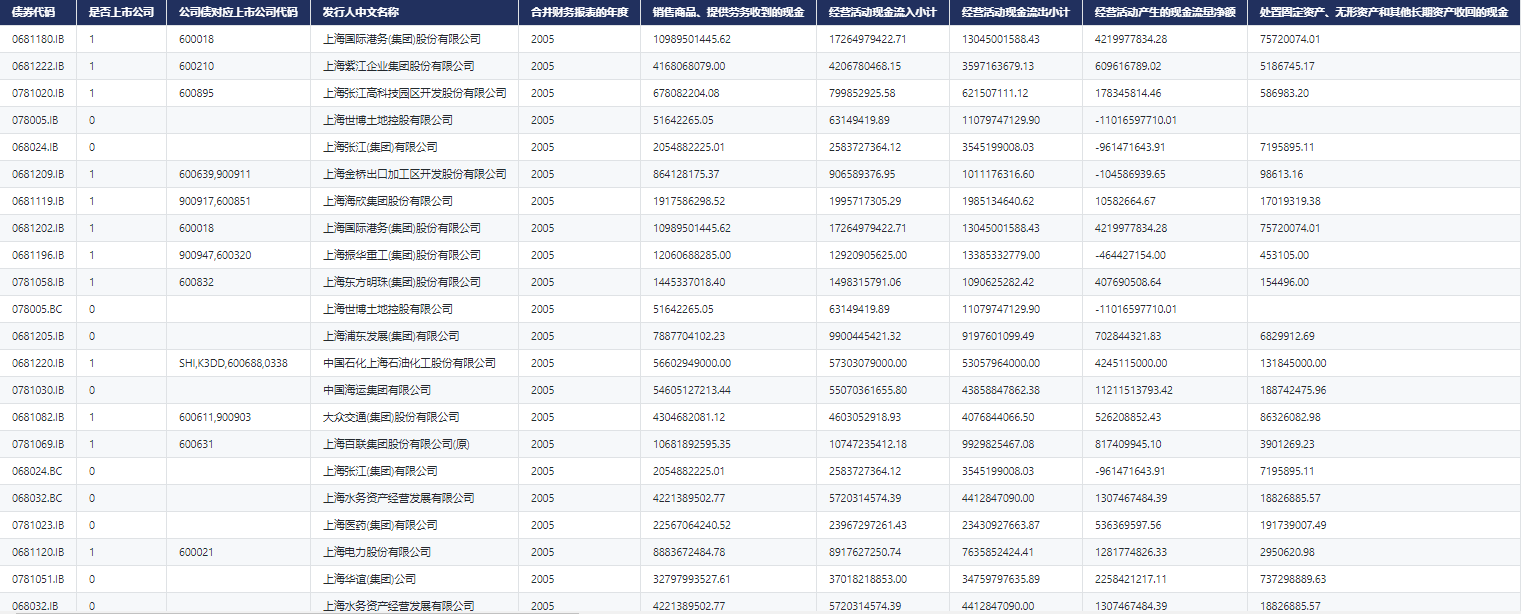Click the 债券代码 column header

point(33,13)
